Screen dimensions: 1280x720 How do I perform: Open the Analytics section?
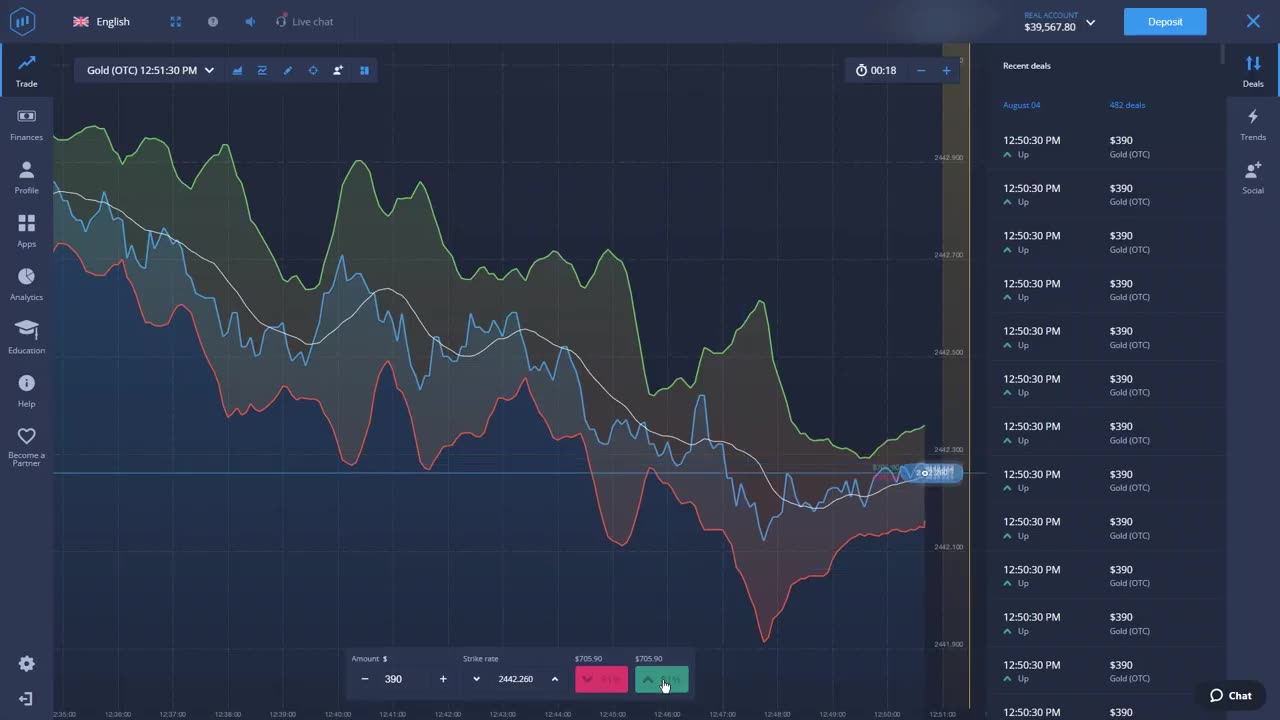pyautogui.click(x=26, y=284)
